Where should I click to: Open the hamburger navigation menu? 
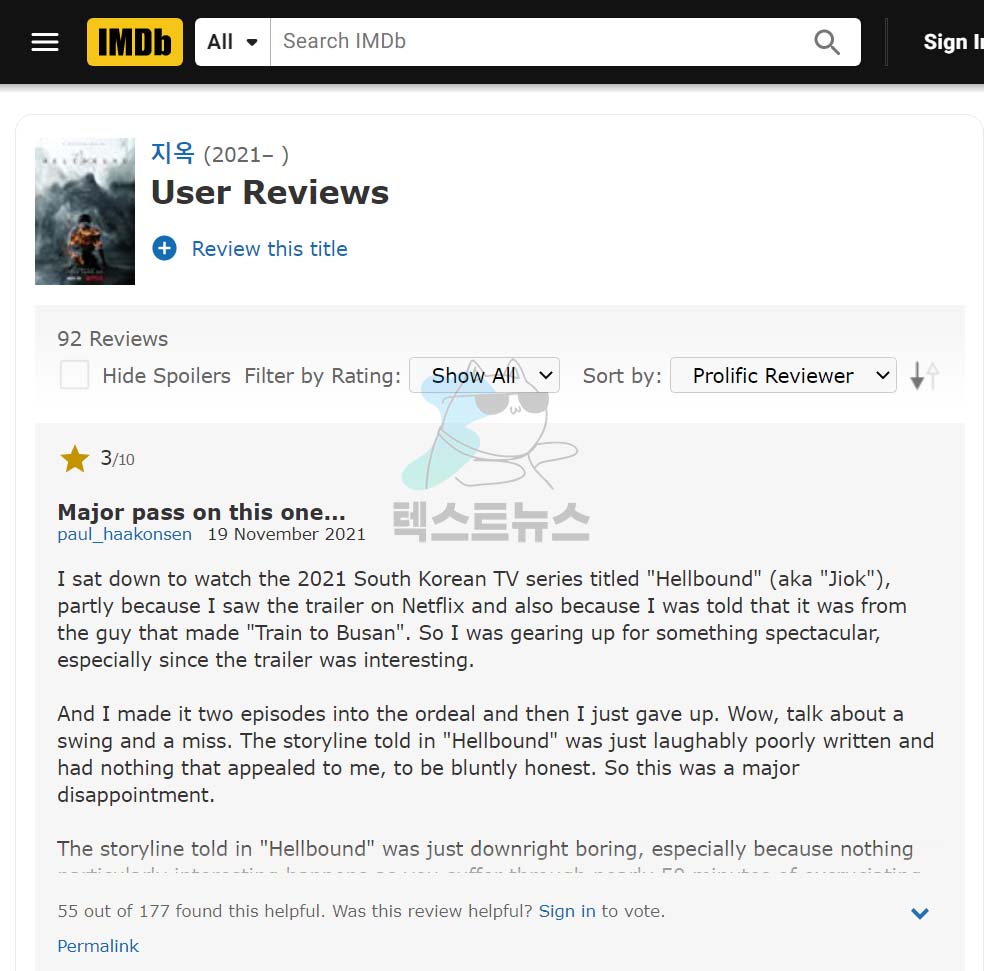45,42
